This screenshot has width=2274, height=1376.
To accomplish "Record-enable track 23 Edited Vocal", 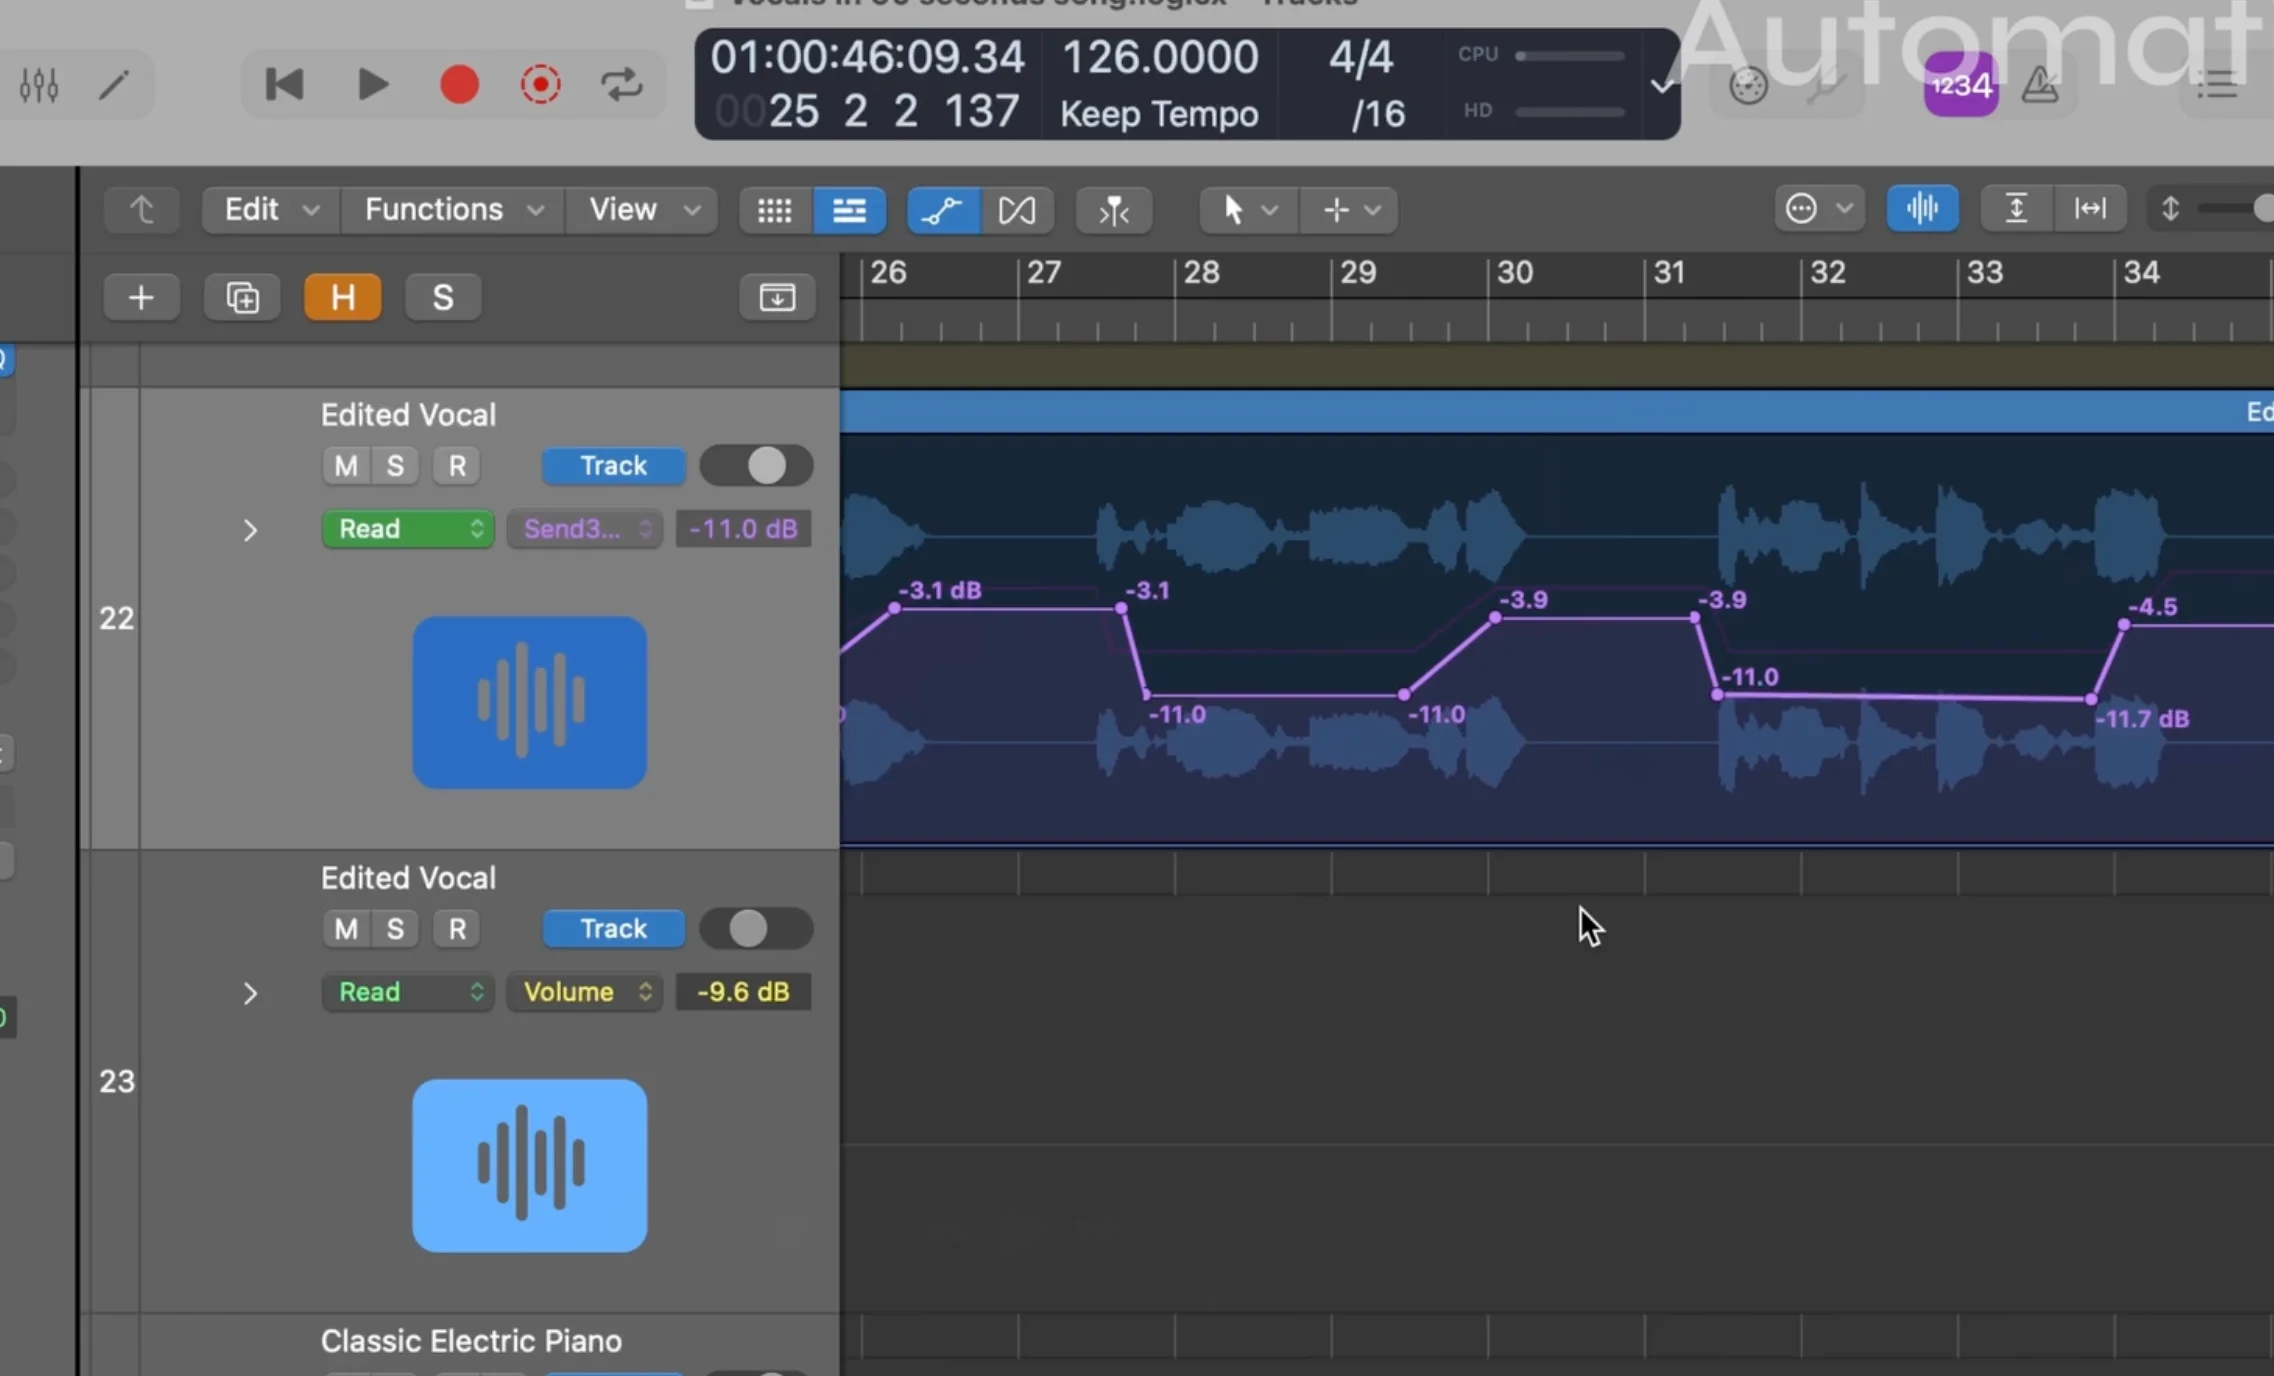I will point(457,929).
